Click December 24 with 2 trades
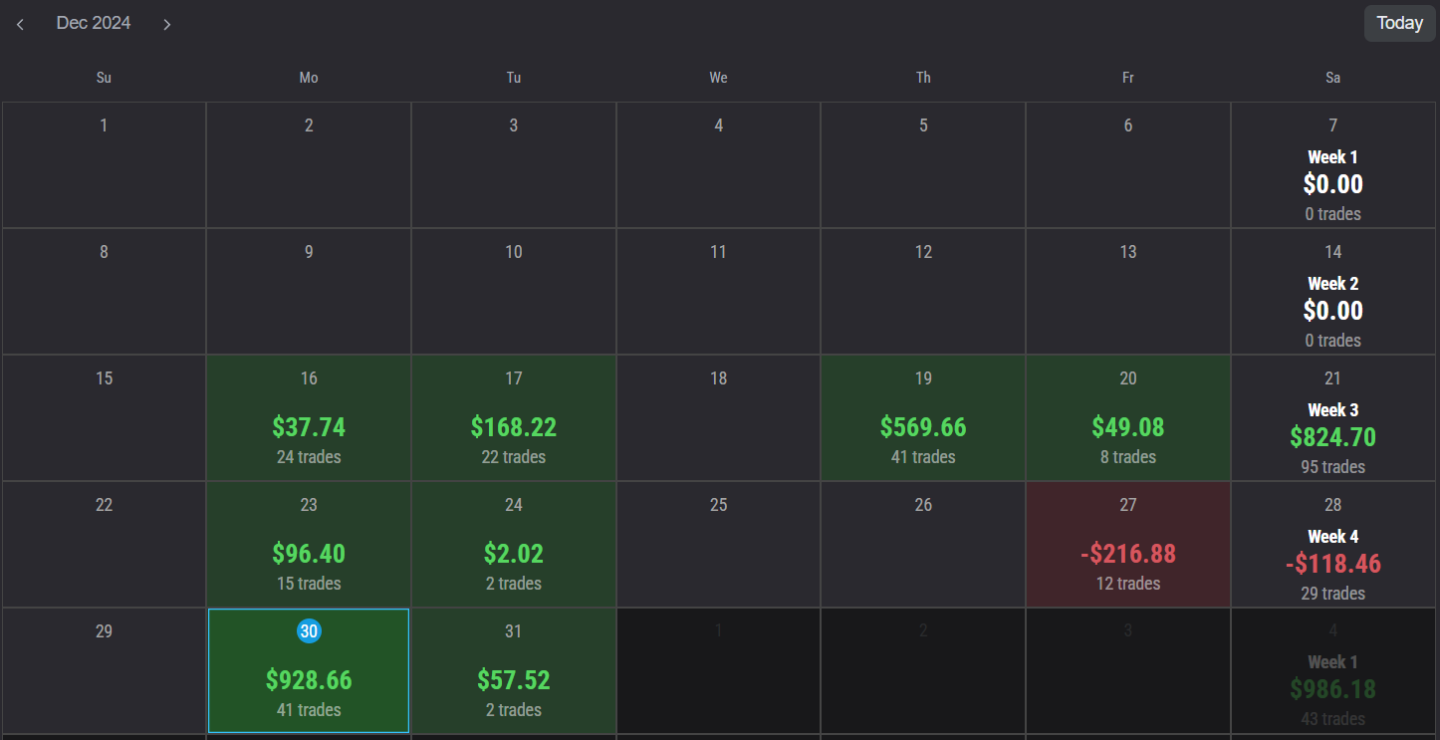 (x=513, y=544)
